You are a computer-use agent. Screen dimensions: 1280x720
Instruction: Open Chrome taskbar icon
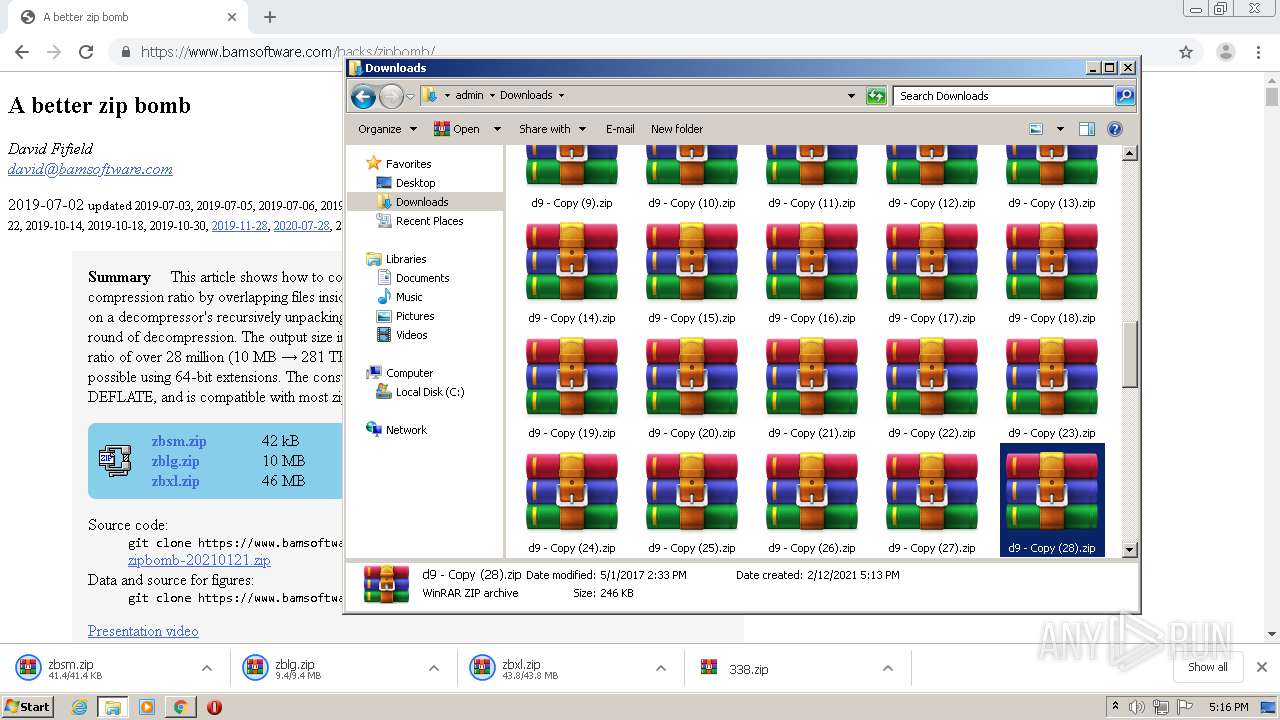coord(180,707)
